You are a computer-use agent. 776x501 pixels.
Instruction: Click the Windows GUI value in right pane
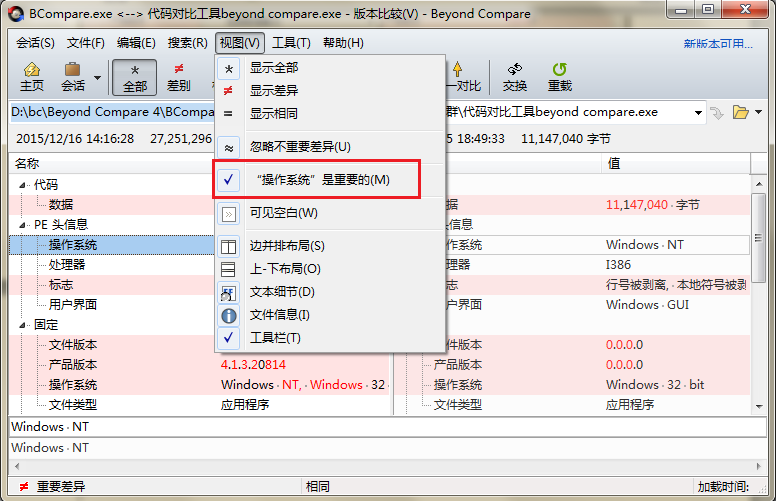tap(647, 305)
